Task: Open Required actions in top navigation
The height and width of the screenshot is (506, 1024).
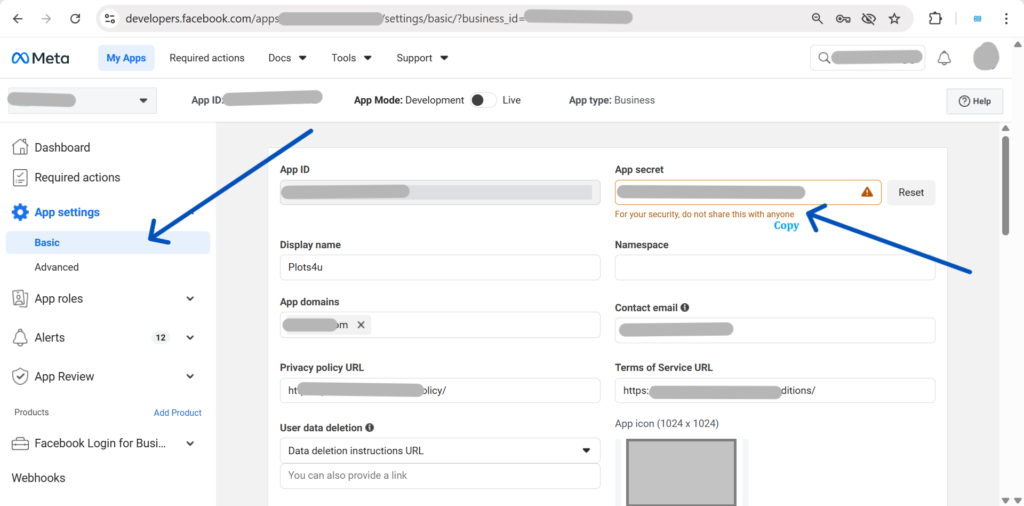Action: [207, 58]
